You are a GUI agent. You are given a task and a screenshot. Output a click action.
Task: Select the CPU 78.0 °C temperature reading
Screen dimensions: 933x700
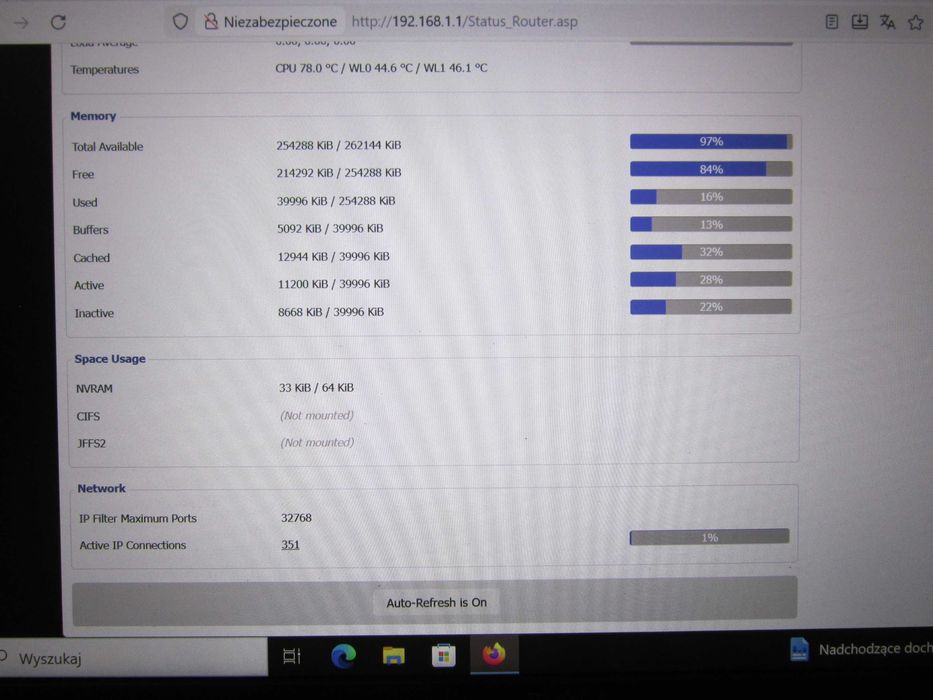(306, 68)
